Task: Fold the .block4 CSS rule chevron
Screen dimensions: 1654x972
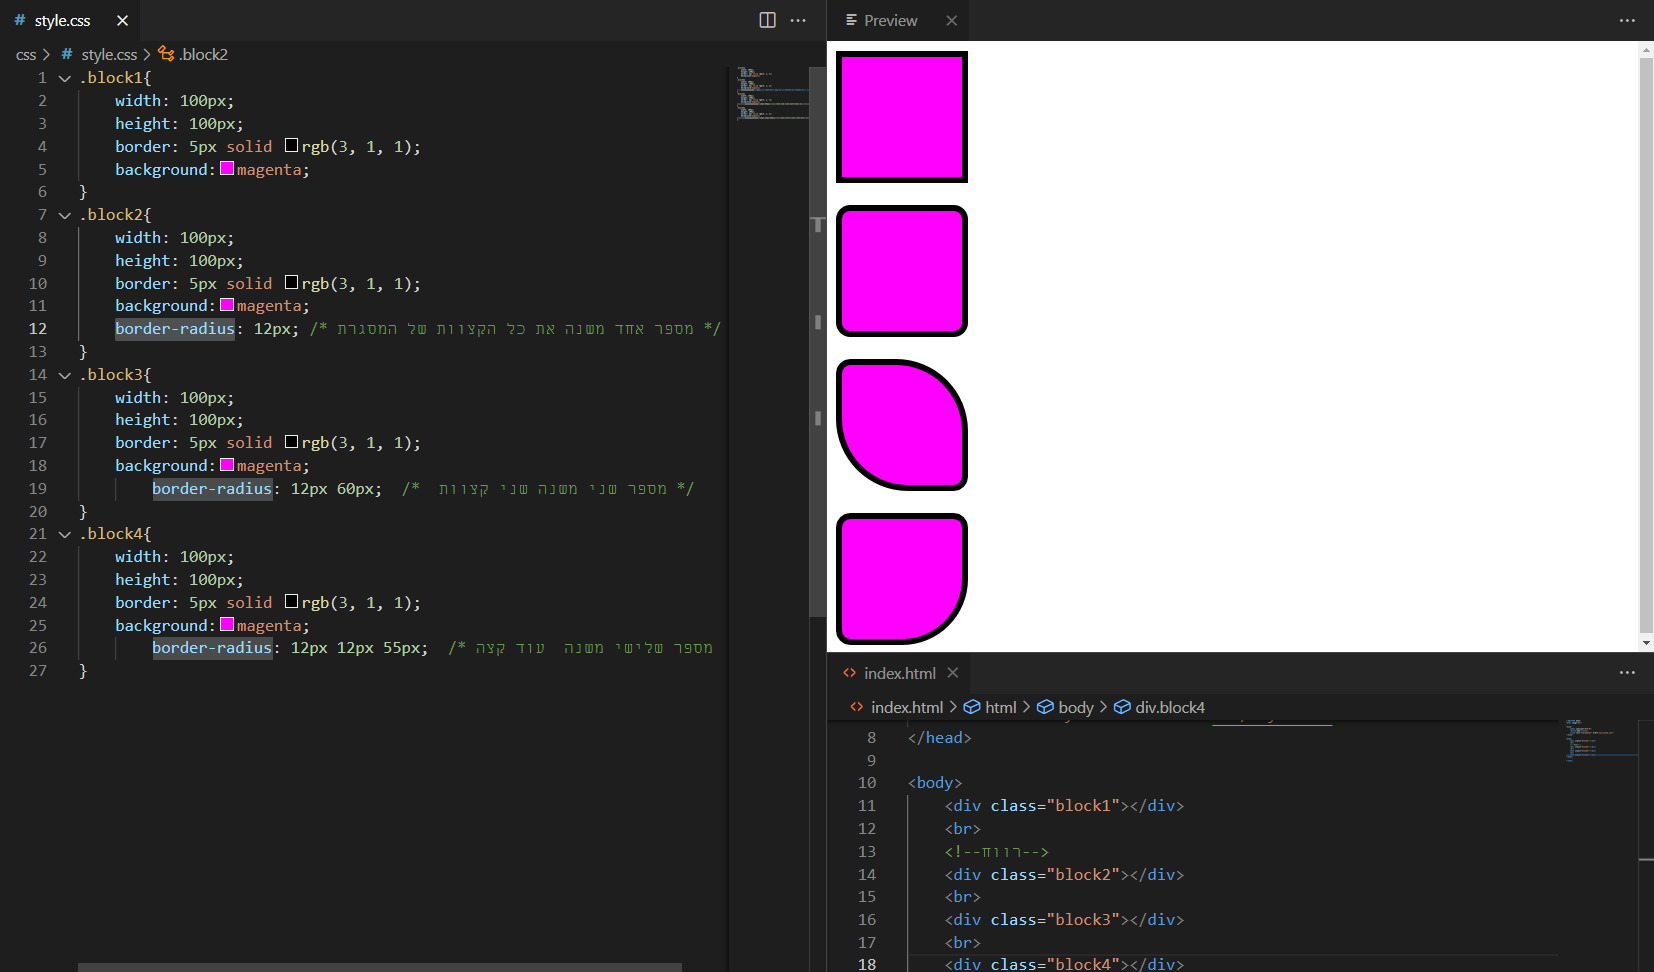Action: [65, 534]
